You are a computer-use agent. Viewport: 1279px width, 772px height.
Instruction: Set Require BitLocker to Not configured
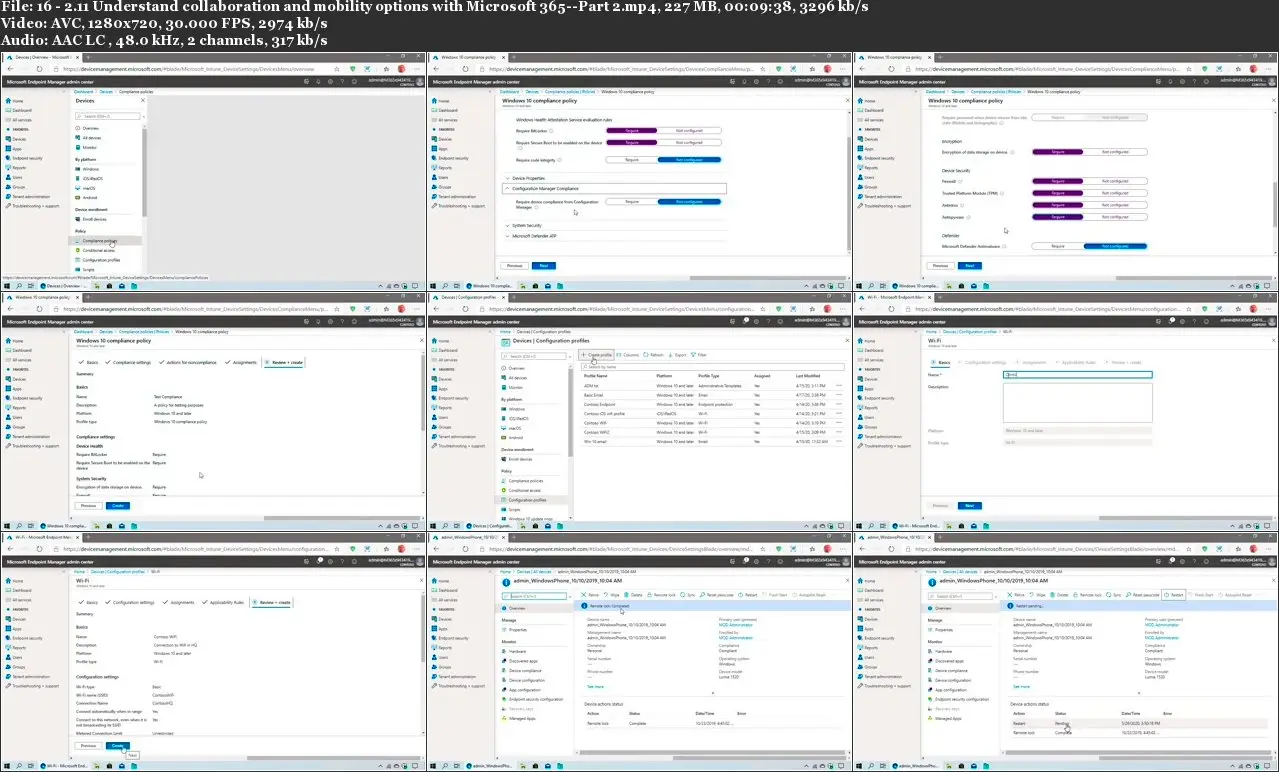pos(689,130)
